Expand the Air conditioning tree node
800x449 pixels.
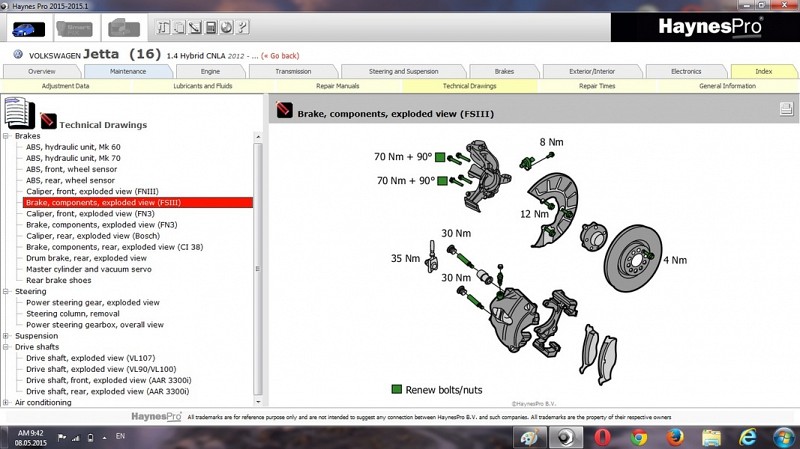point(6,403)
